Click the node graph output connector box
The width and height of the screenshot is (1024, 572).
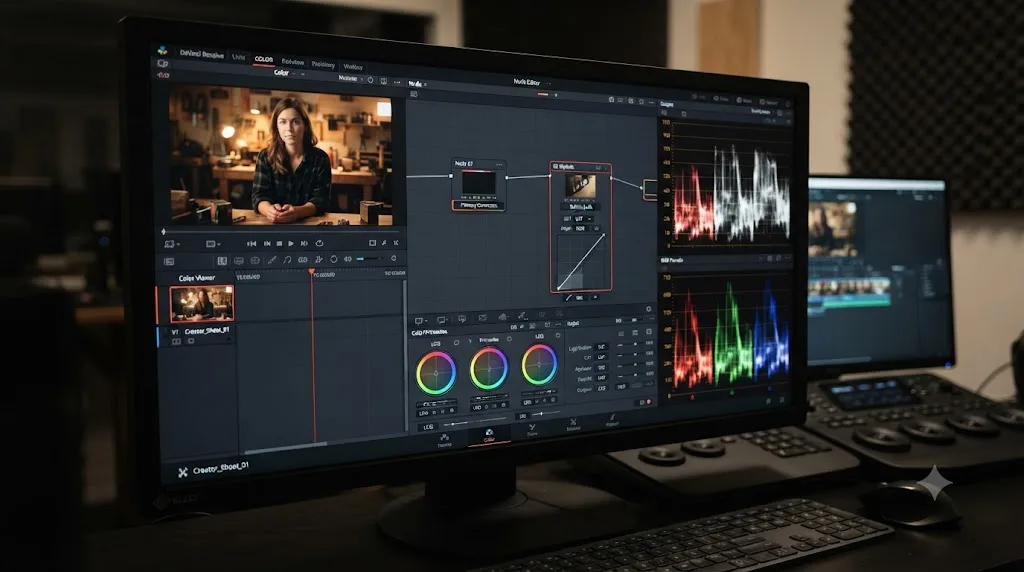[650, 189]
